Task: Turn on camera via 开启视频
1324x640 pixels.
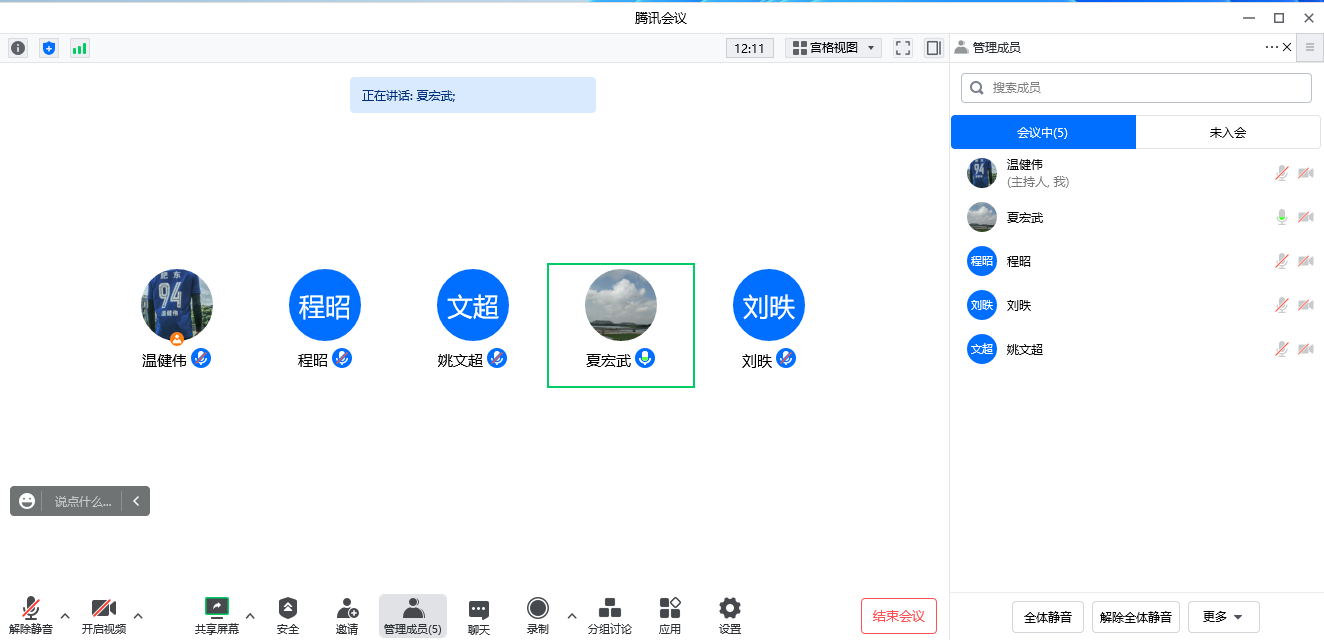Action: (x=104, y=615)
